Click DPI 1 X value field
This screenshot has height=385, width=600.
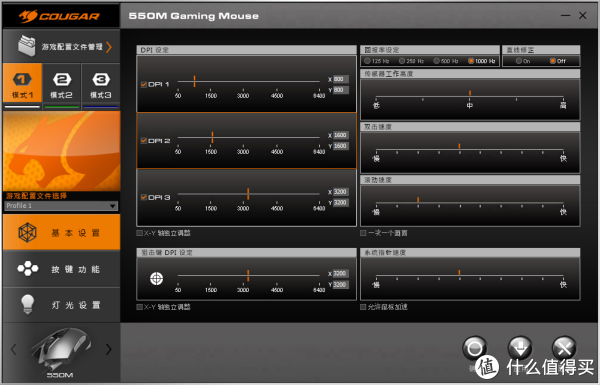(x=341, y=79)
